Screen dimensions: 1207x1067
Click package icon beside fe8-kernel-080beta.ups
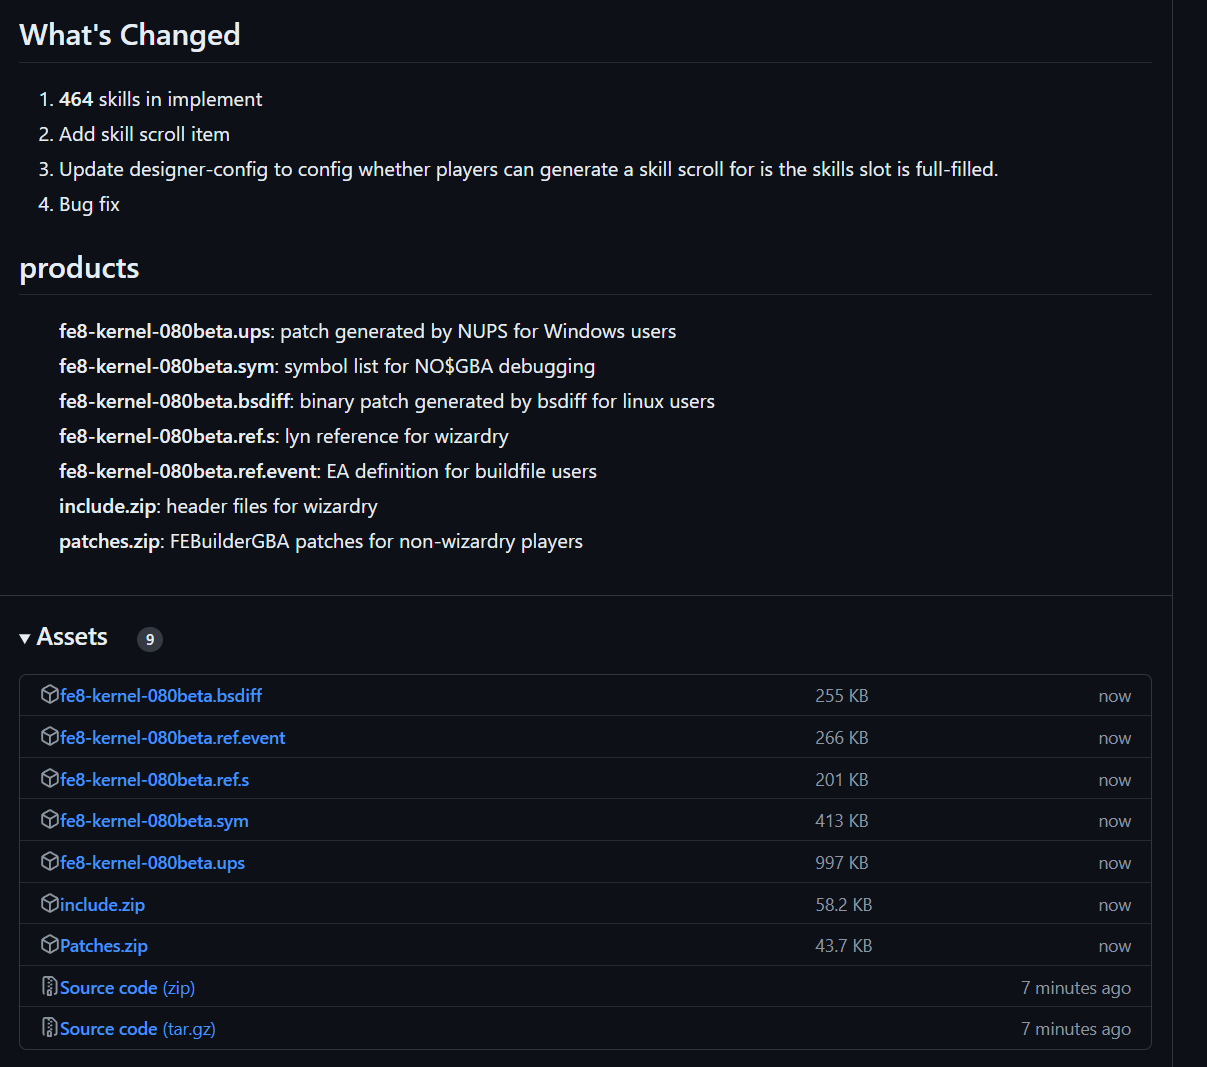49,862
